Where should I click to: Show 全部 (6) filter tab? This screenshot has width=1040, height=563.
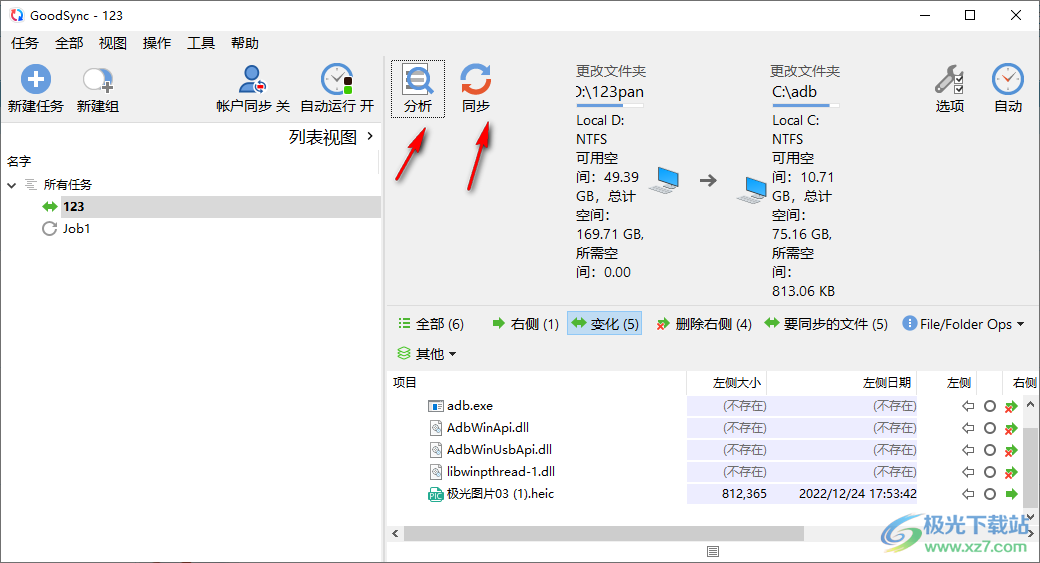coord(430,324)
